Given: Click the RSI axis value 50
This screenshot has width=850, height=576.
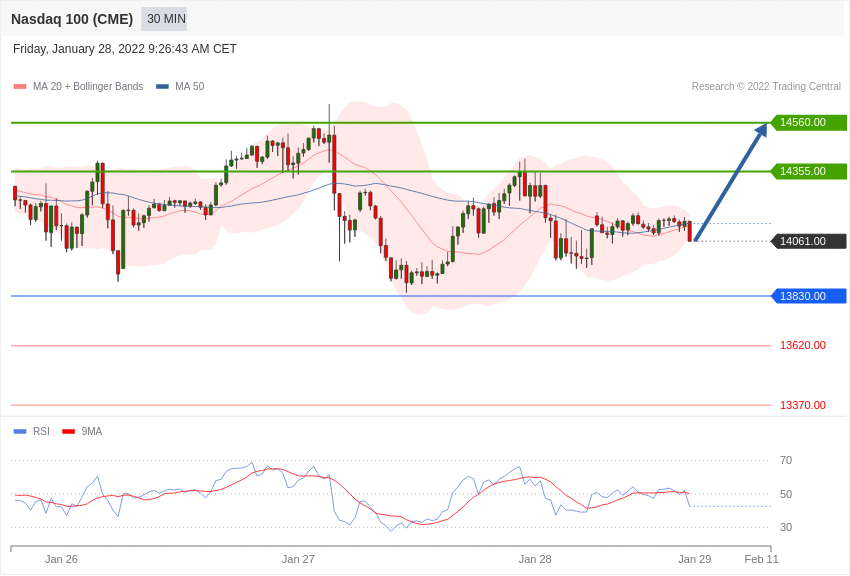Looking at the screenshot, I should [x=785, y=494].
